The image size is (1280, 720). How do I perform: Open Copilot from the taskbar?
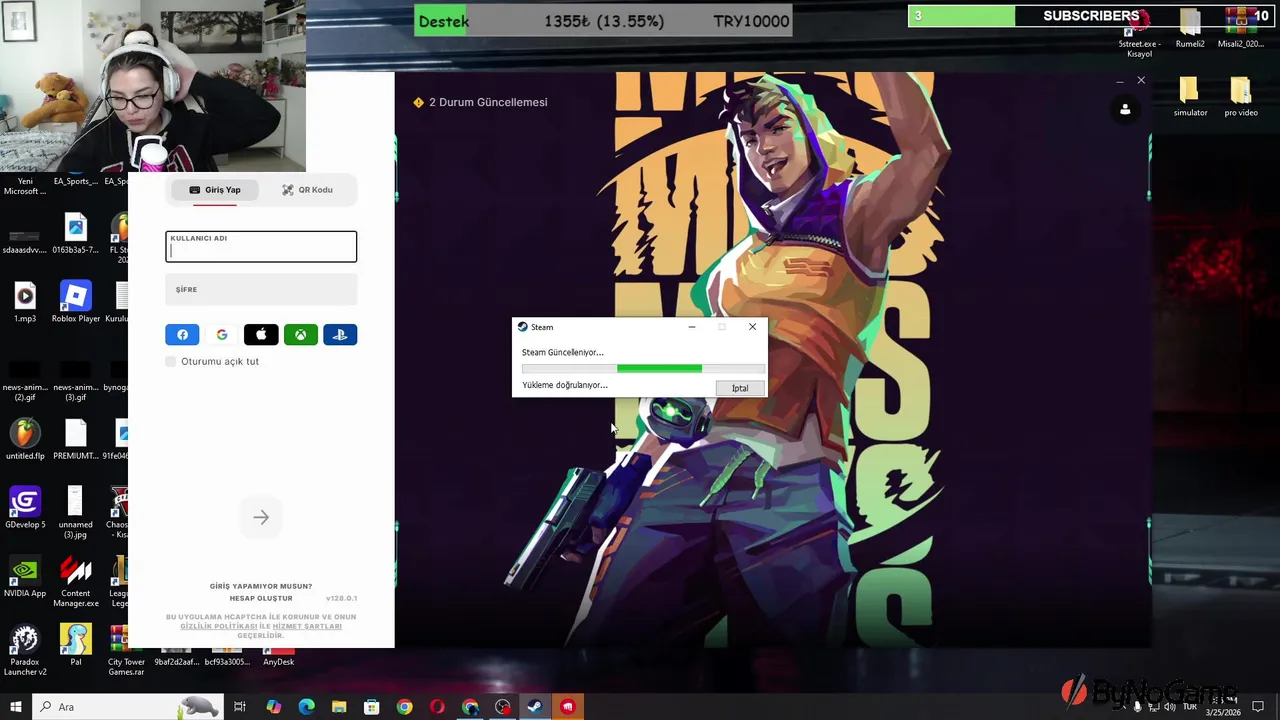point(273,707)
